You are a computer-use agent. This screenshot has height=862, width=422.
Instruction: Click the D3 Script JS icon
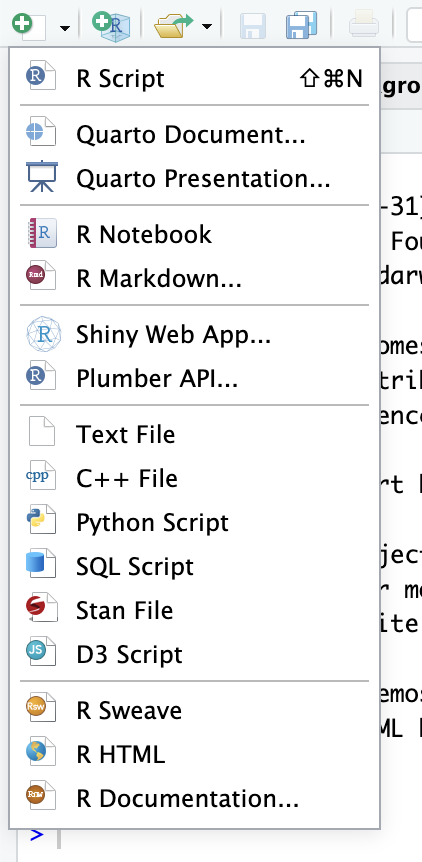(41, 651)
